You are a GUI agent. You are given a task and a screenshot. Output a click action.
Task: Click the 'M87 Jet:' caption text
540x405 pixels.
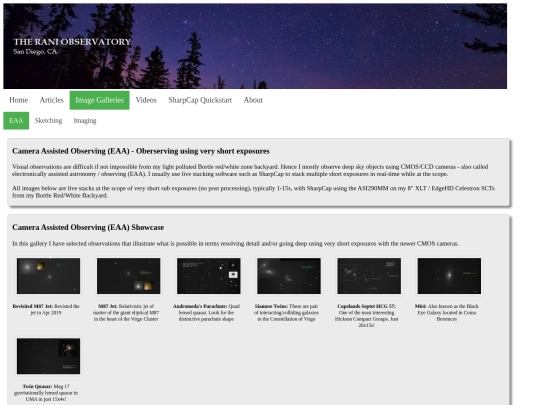(108, 306)
